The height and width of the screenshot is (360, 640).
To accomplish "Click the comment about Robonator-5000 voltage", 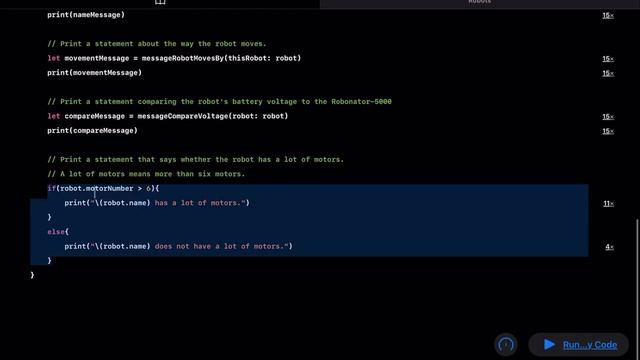I will [219, 101].
